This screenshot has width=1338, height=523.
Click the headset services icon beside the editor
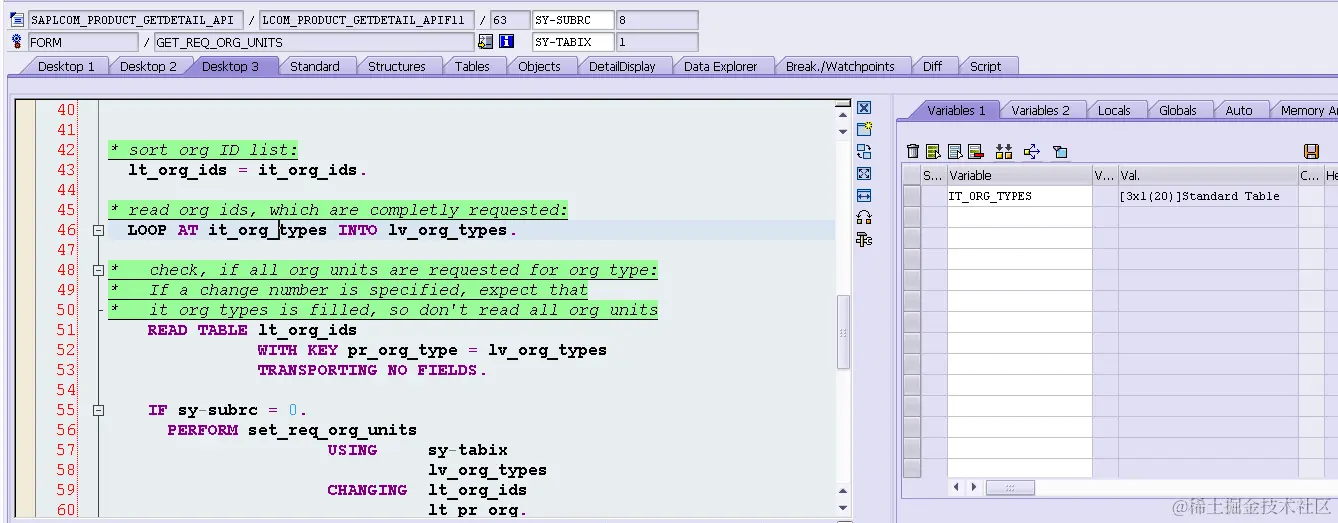864,217
